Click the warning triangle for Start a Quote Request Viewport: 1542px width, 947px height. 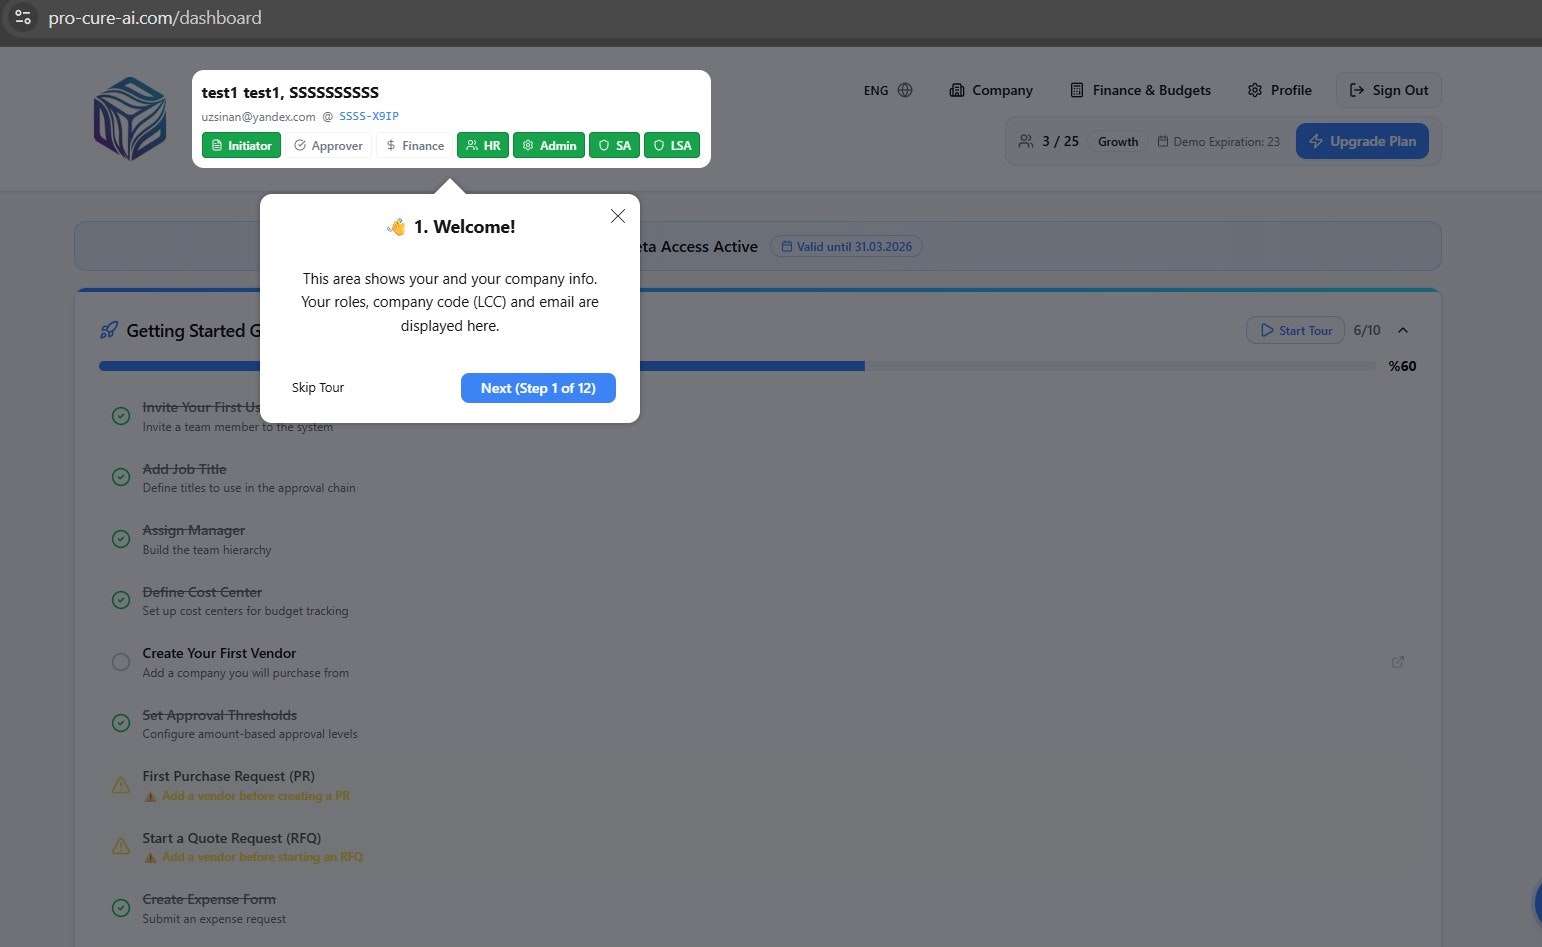pos(121,846)
